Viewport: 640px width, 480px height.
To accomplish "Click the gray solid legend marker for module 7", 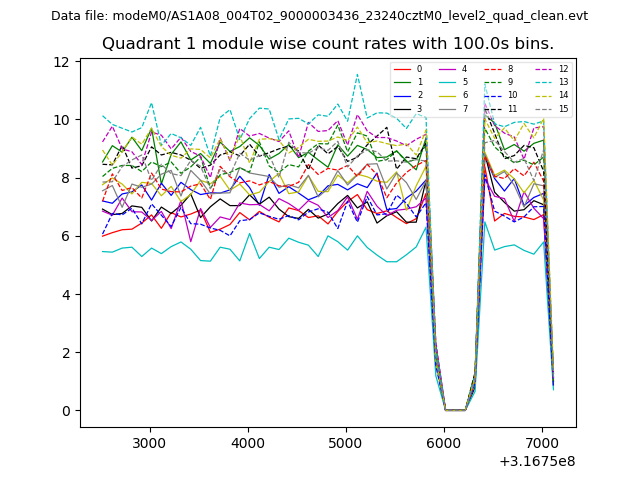I will (x=446, y=108).
